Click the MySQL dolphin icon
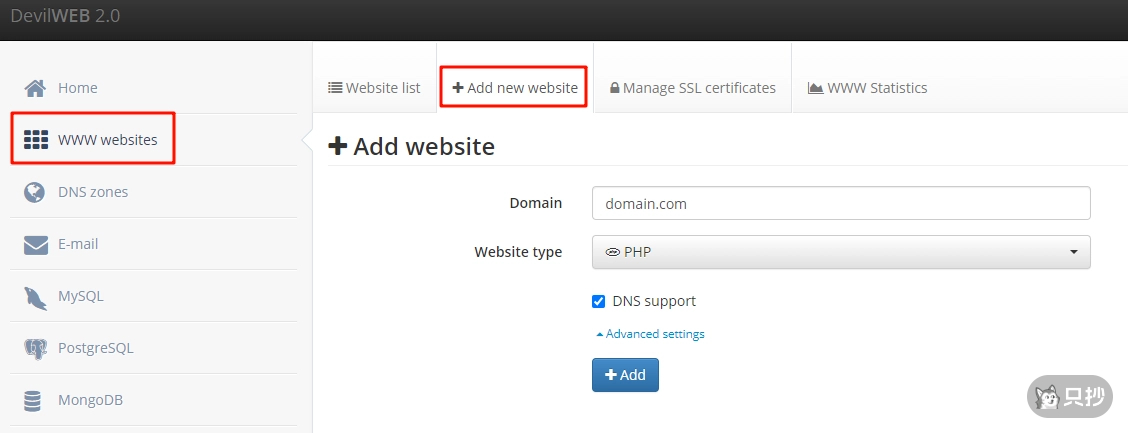This screenshot has height=433, width=1128. [x=35, y=296]
